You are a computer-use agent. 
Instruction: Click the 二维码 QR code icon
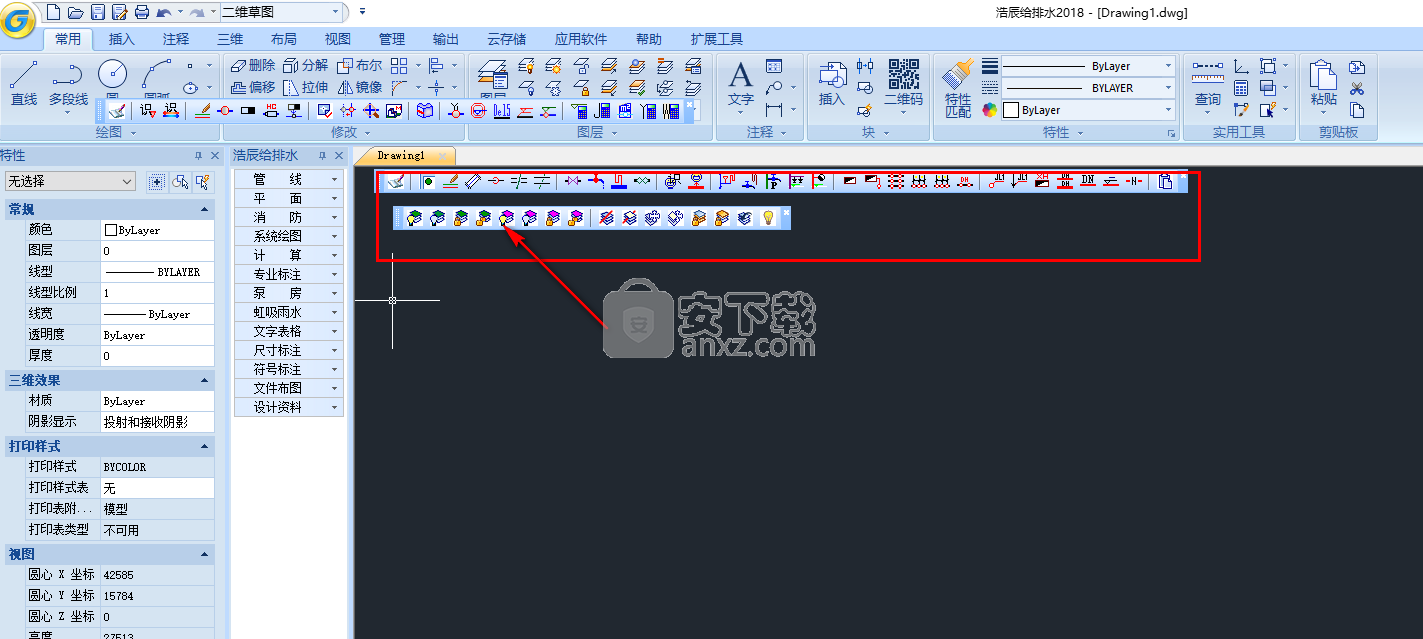pos(904,80)
